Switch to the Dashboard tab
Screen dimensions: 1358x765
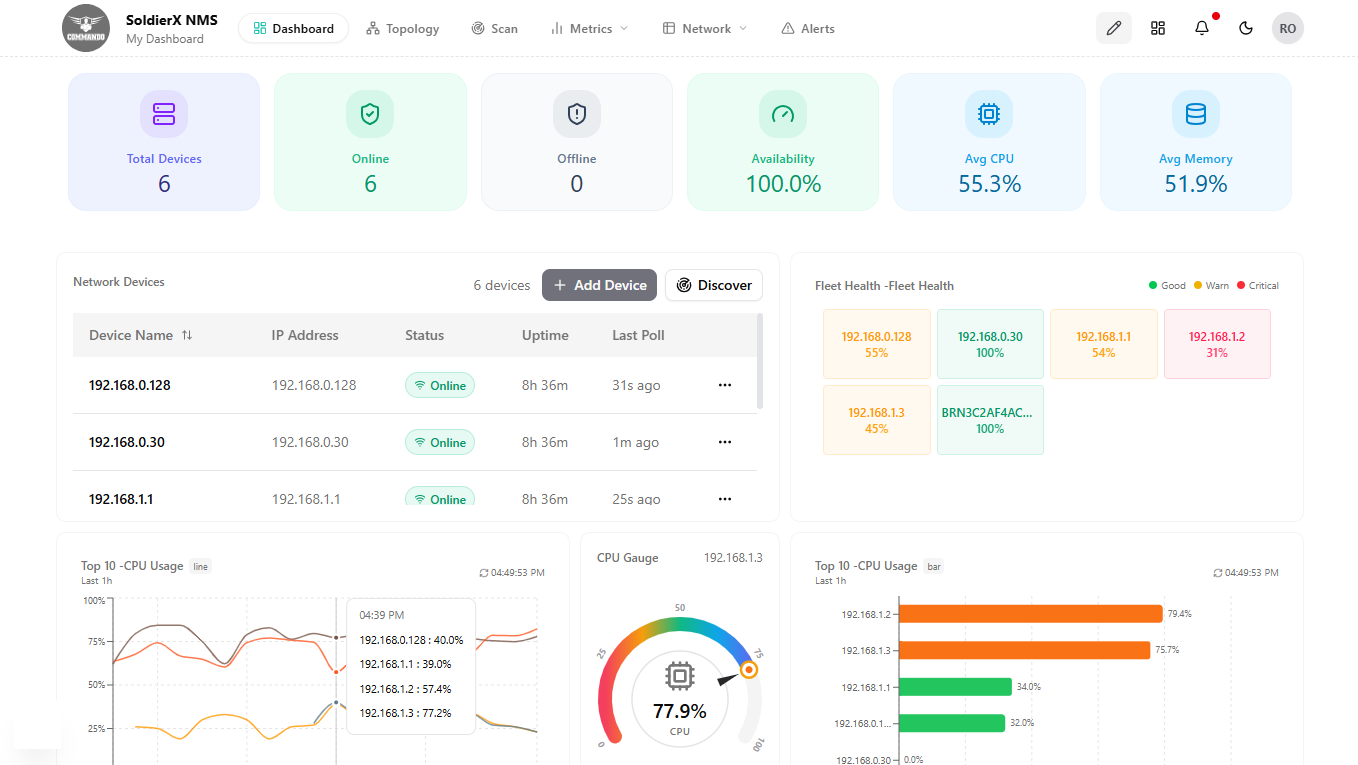294,28
